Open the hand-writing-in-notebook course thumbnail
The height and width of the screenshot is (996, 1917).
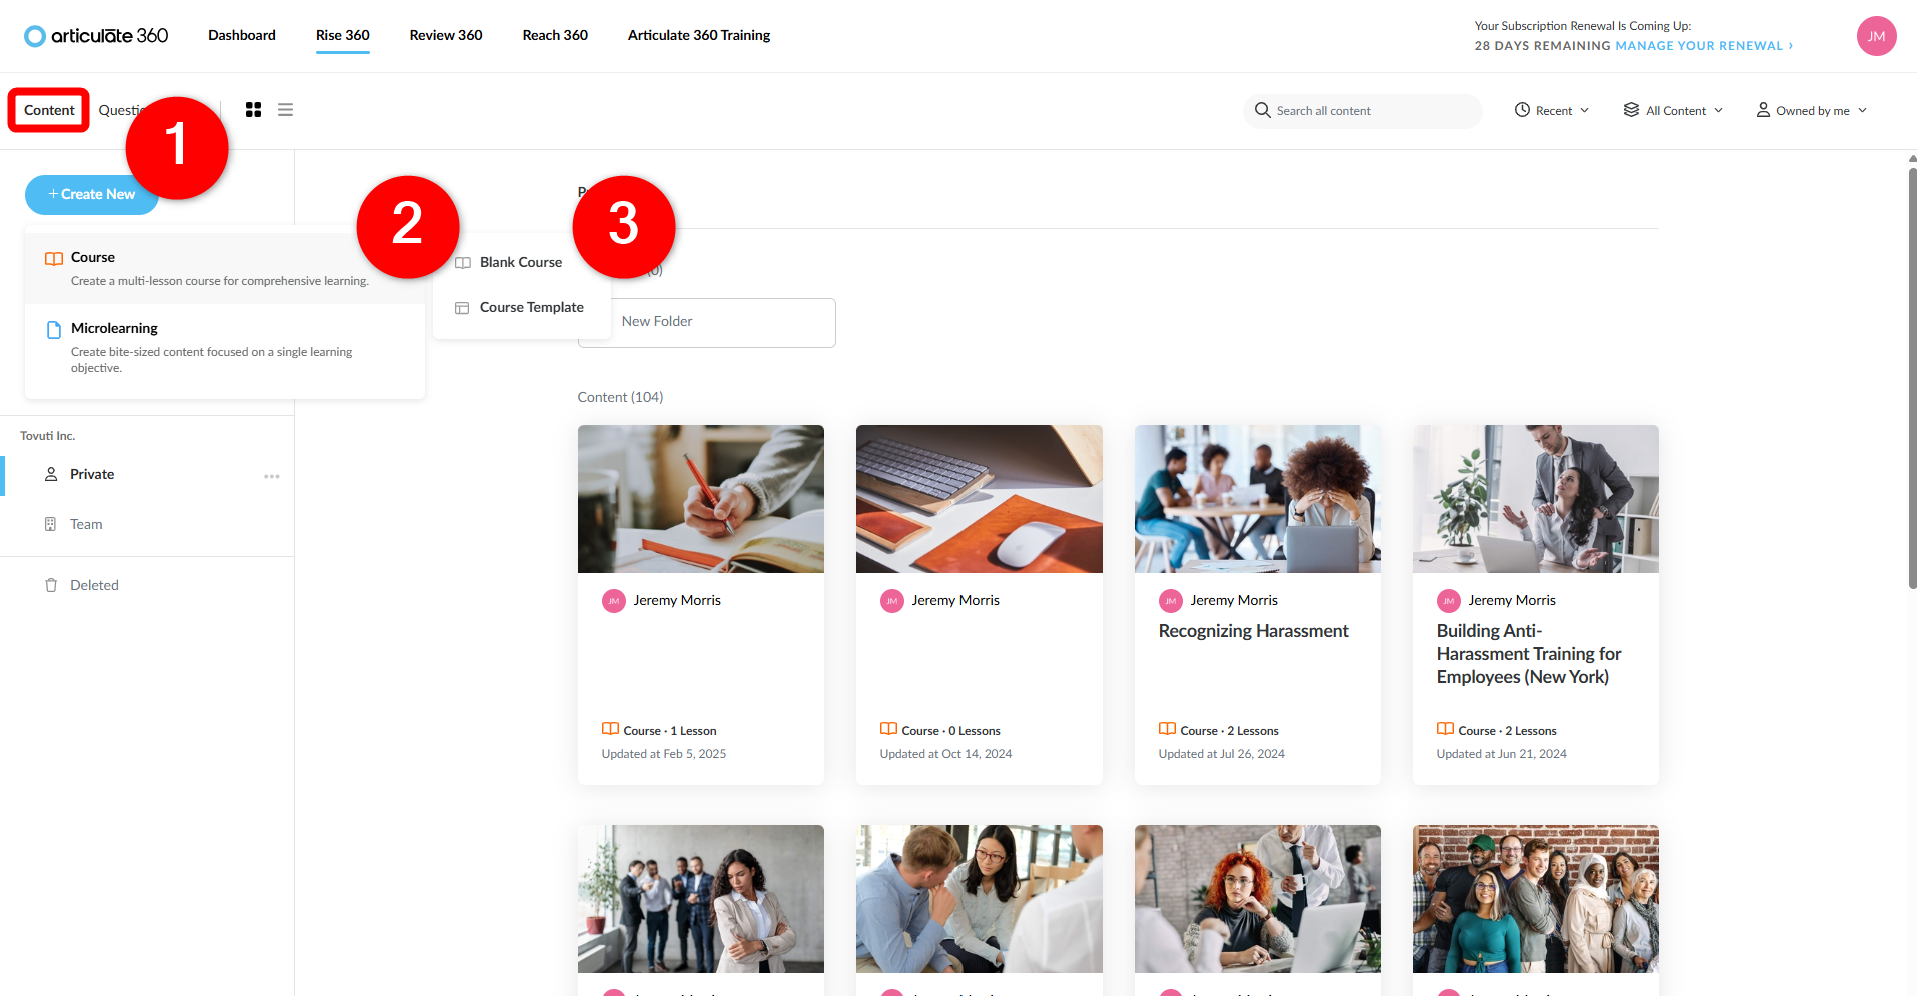(x=701, y=499)
